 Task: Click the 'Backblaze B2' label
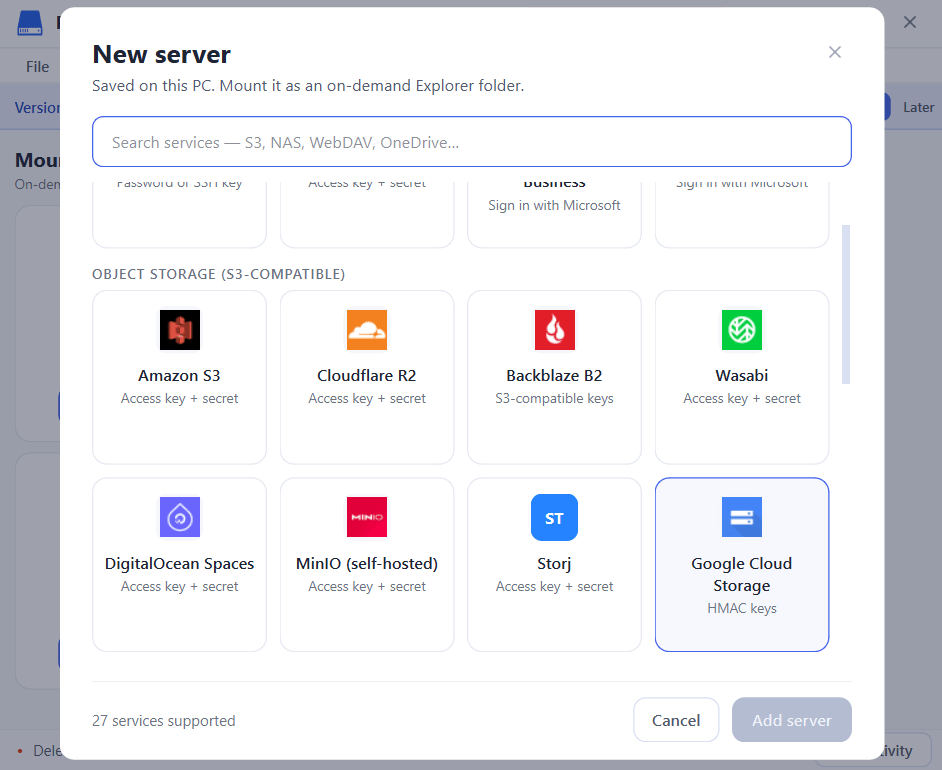554,376
